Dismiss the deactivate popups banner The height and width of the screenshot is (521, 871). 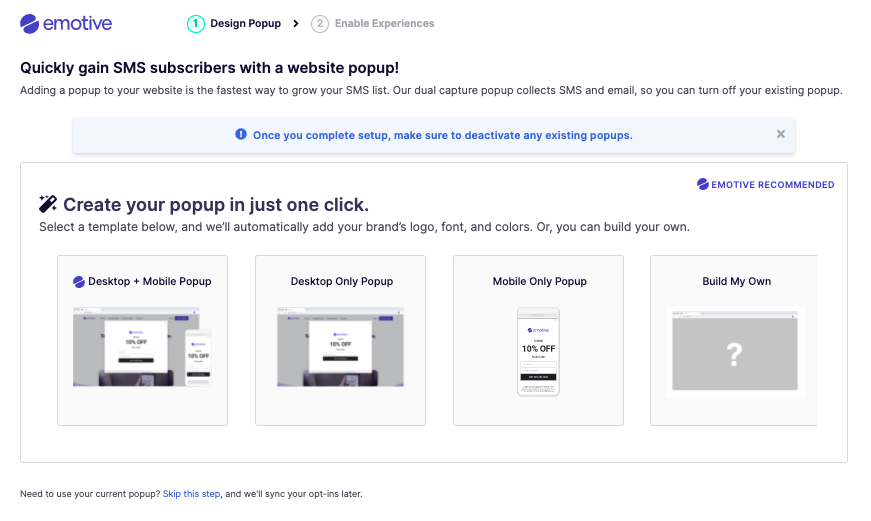780,134
